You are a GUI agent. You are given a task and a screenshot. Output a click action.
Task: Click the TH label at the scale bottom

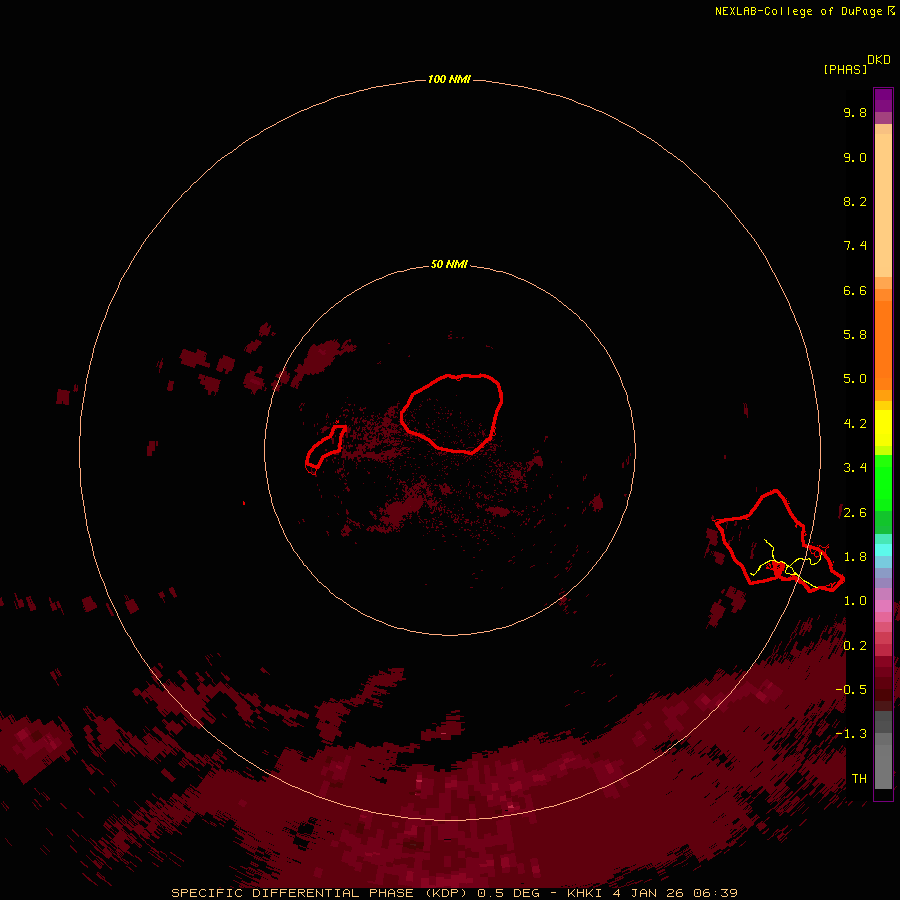coord(859,779)
